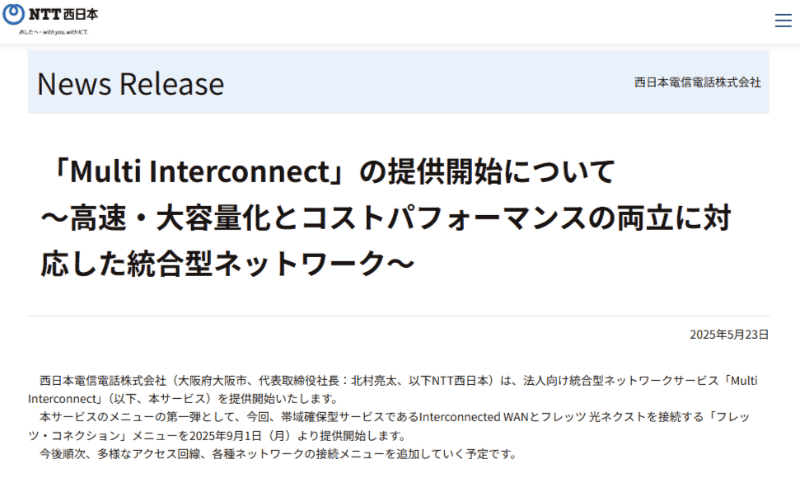This screenshot has height=497, width=800.
Task: Open the hamburger menu icon
Action: pos(782,20)
